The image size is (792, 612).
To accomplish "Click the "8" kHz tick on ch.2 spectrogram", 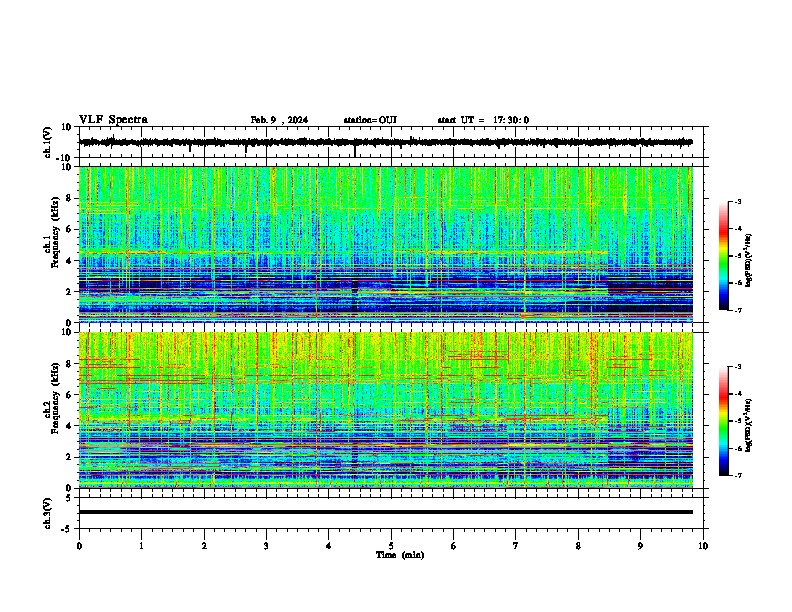I will click(x=70, y=364).
